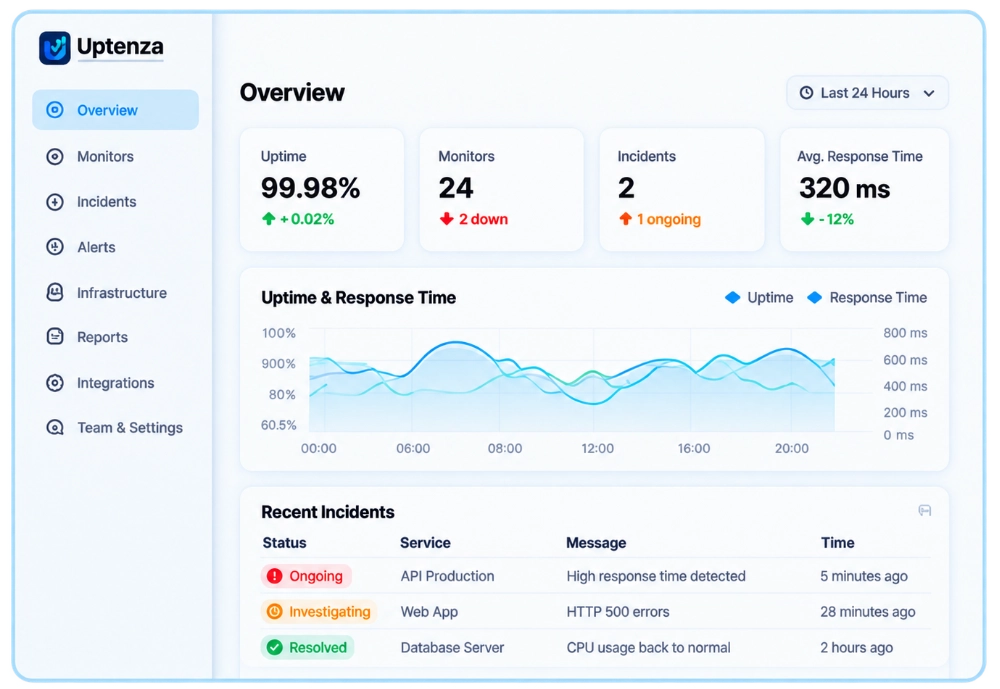The image size is (1000, 689).
Task: Go to the Overview menu item
Action: click(x=115, y=110)
